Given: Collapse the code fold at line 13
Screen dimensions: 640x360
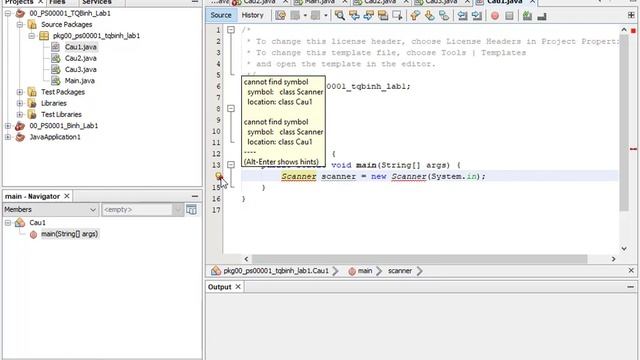Looking at the screenshot, I should [231, 164].
